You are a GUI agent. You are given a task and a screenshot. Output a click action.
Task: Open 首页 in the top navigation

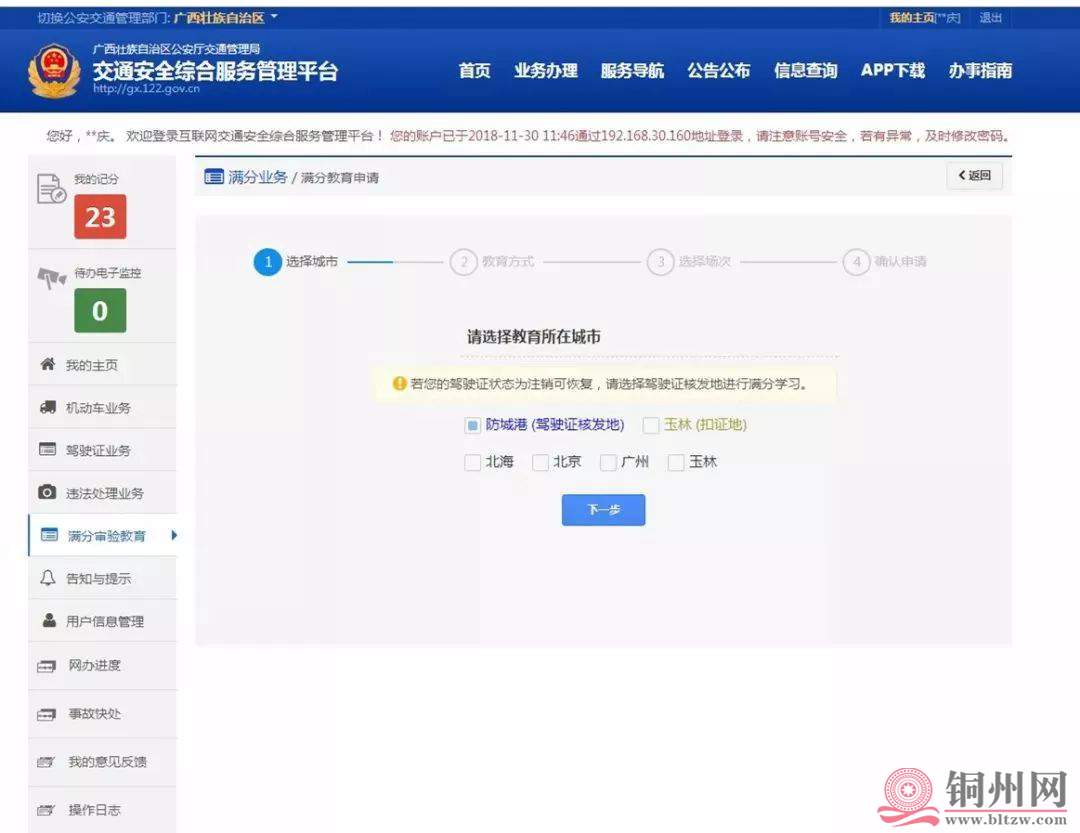(475, 70)
